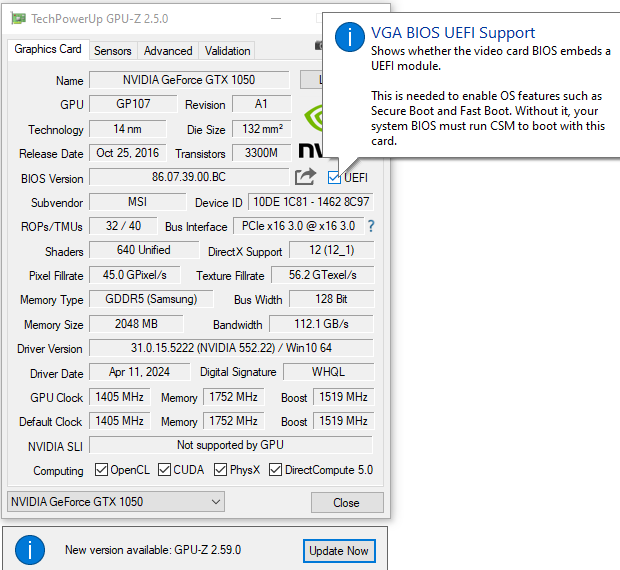620x570 pixels.
Task: Click the DirectX Support value 12 (12_1)
Action: pos(331,250)
